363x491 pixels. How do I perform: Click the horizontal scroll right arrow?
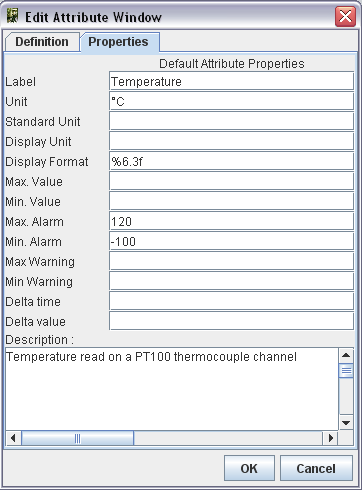(x=330, y=438)
